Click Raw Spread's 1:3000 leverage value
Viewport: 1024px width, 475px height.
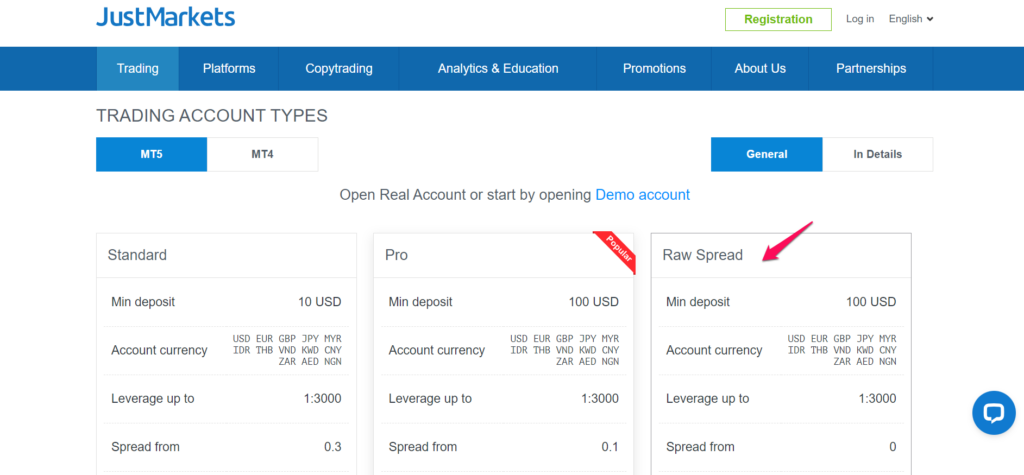coord(878,399)
